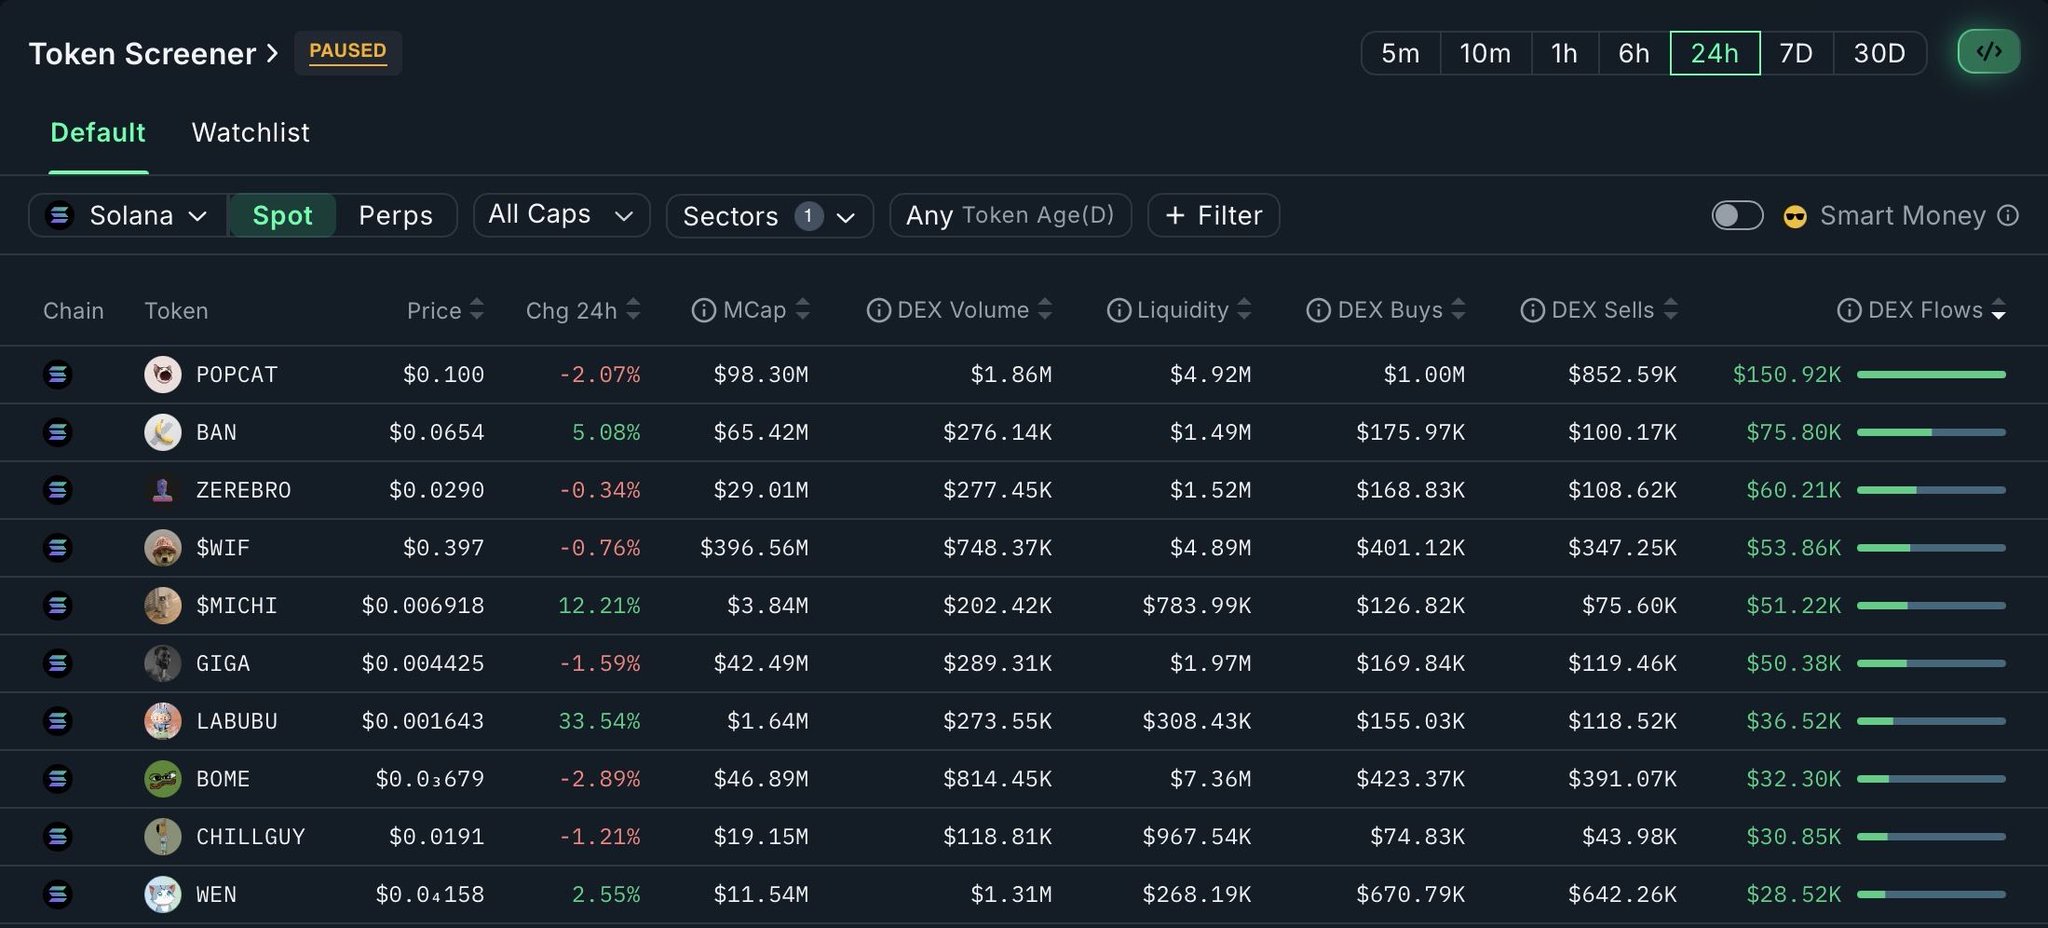This screenshot has height=928, width=2048.
Task: Select the 7D timeframe tab
Action: point(1796,53)
